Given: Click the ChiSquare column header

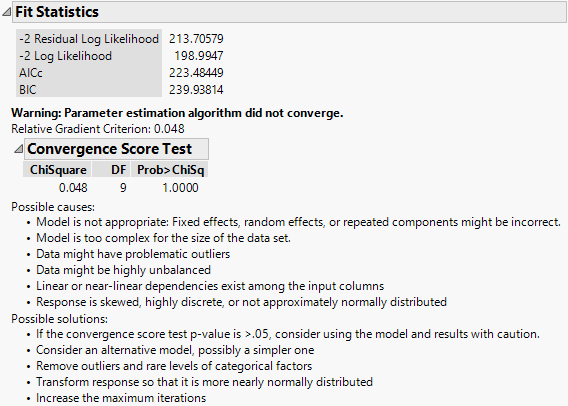Looking at the screenshot, I should point(58,170).
